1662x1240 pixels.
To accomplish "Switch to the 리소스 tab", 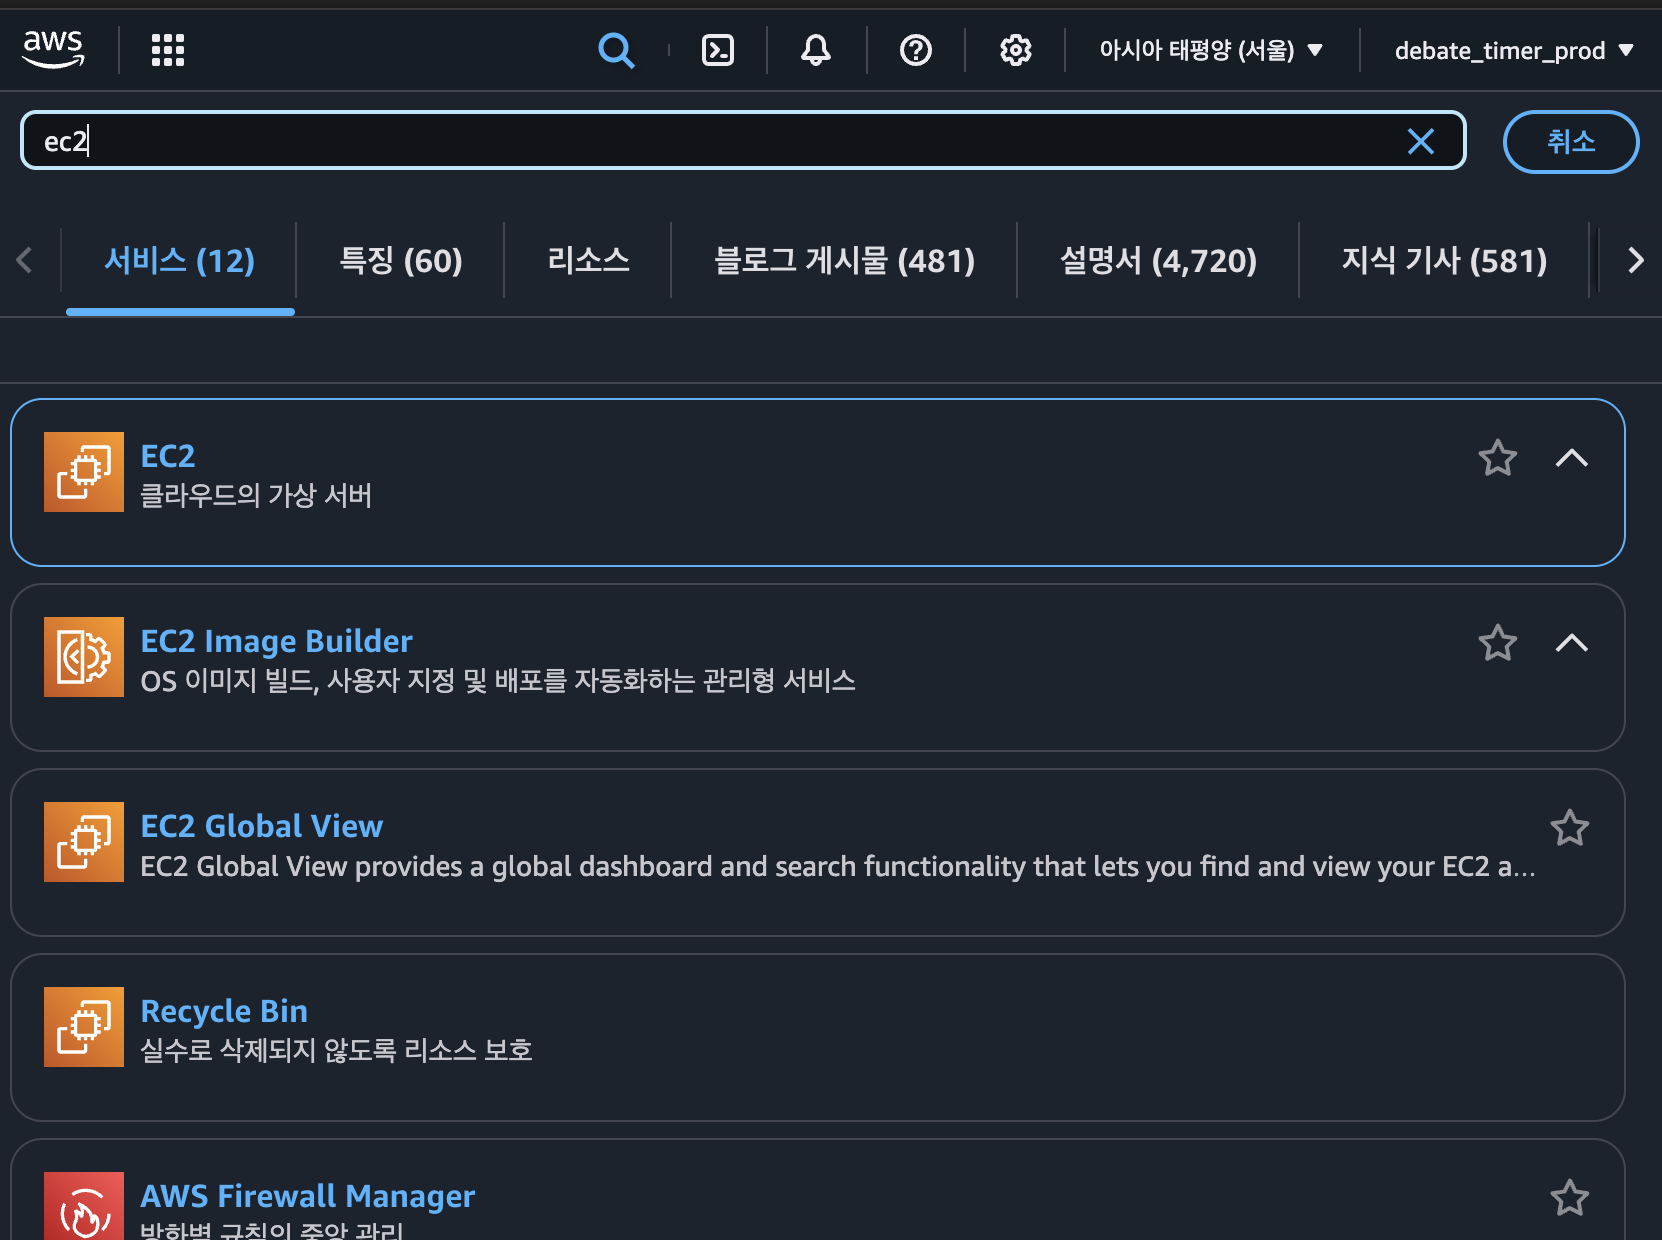I will coord(589,261).
